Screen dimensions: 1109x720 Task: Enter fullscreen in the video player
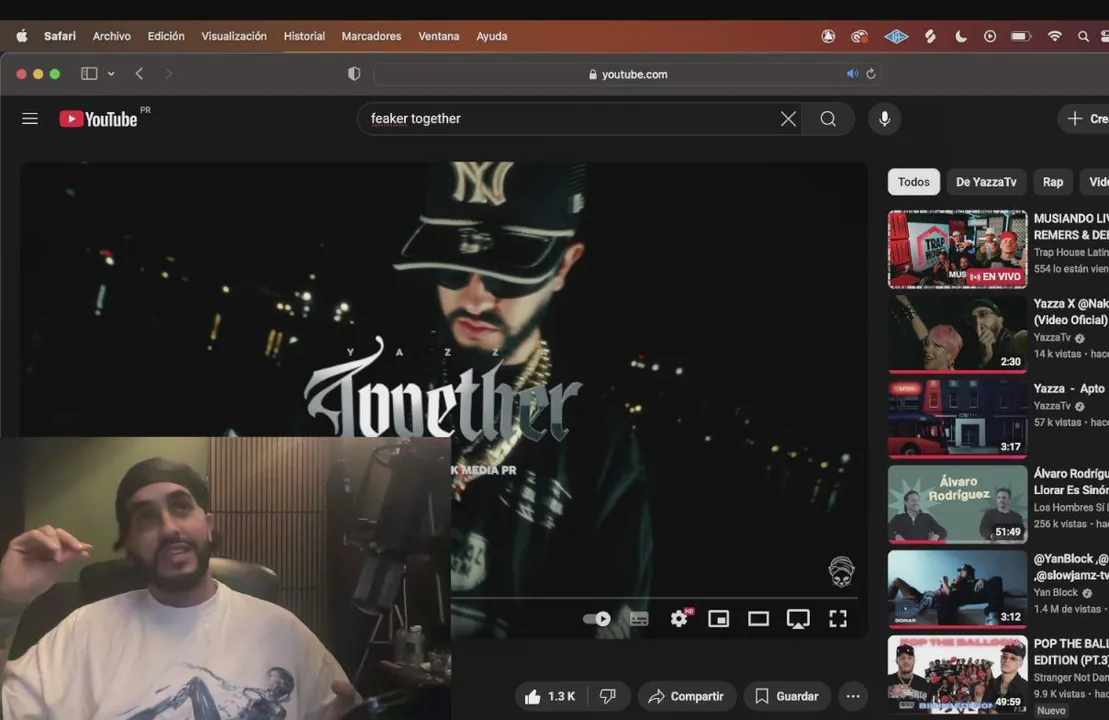pos(838,619)
